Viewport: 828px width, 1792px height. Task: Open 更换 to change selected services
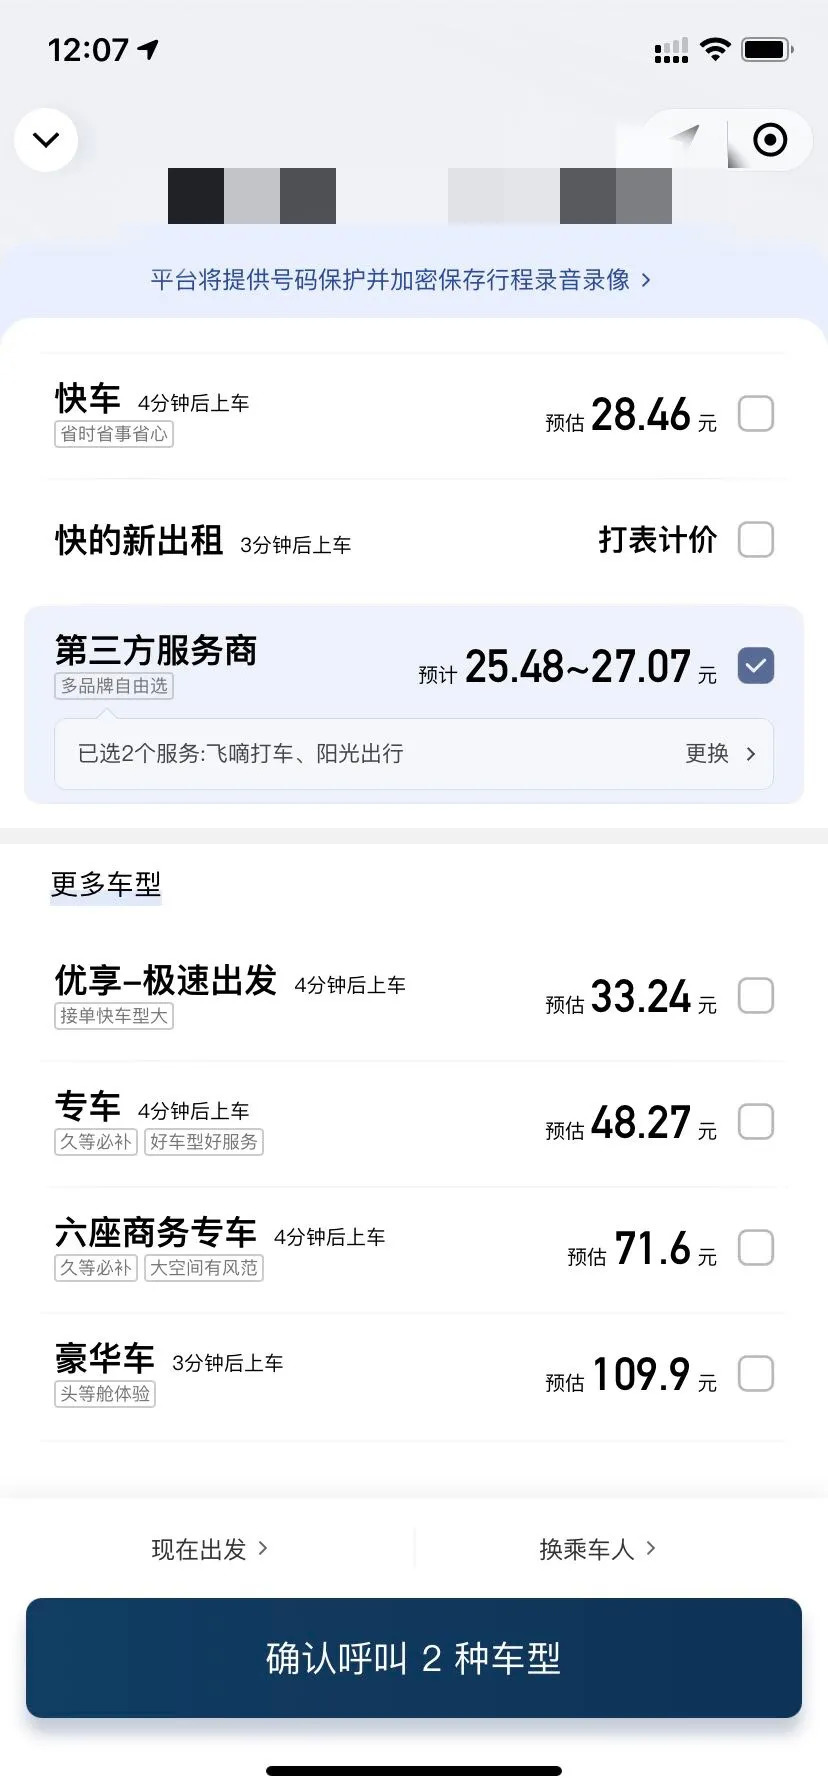720,754
